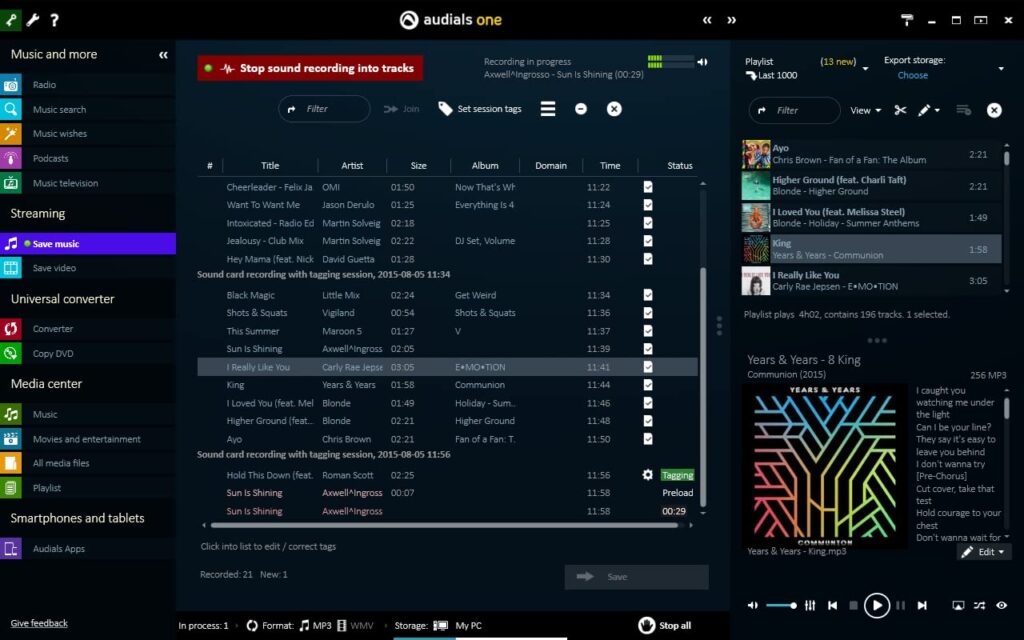Toggle the checkbox for Want To Want Me

click(648, 205)
